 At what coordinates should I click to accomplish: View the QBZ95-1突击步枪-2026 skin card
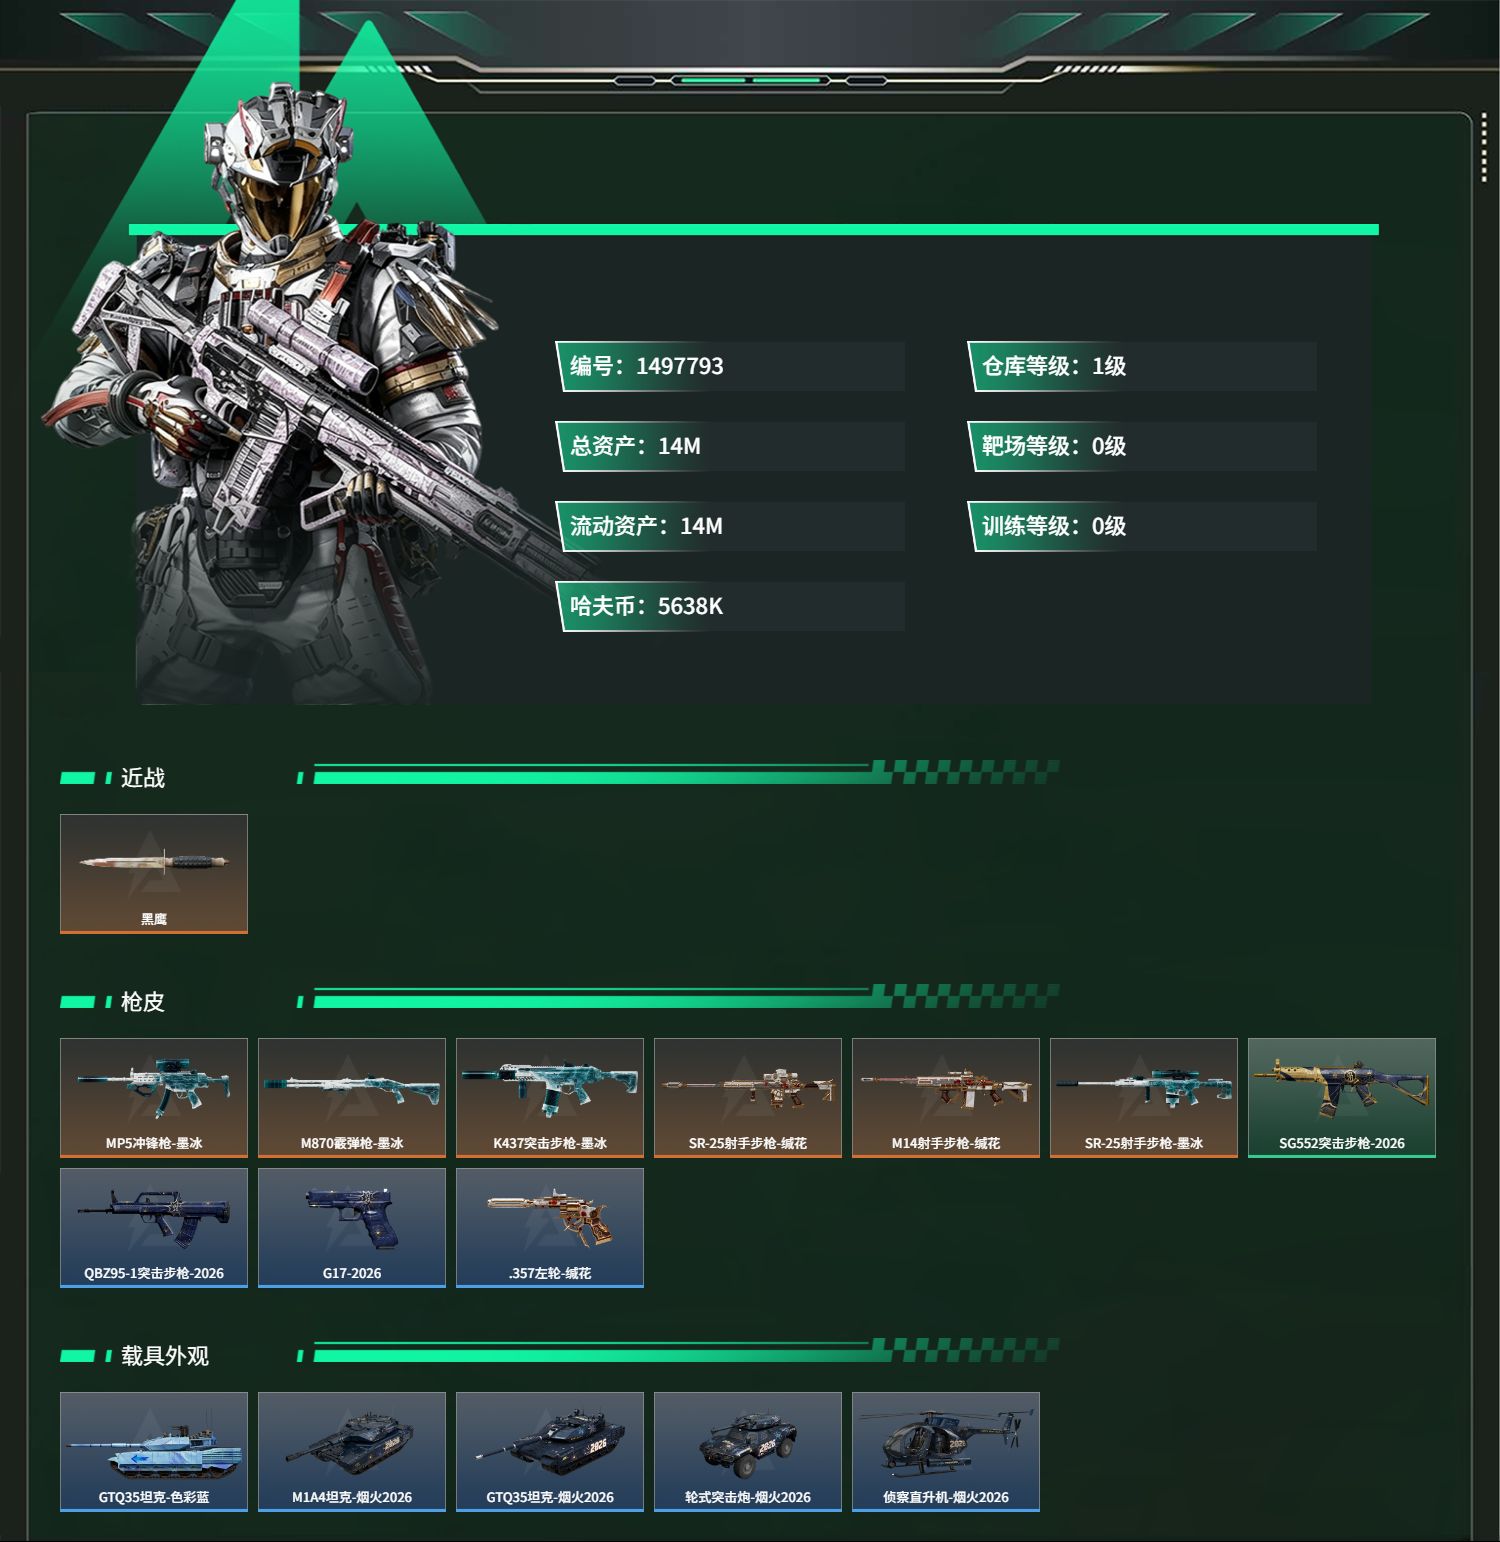(154, 1228)
